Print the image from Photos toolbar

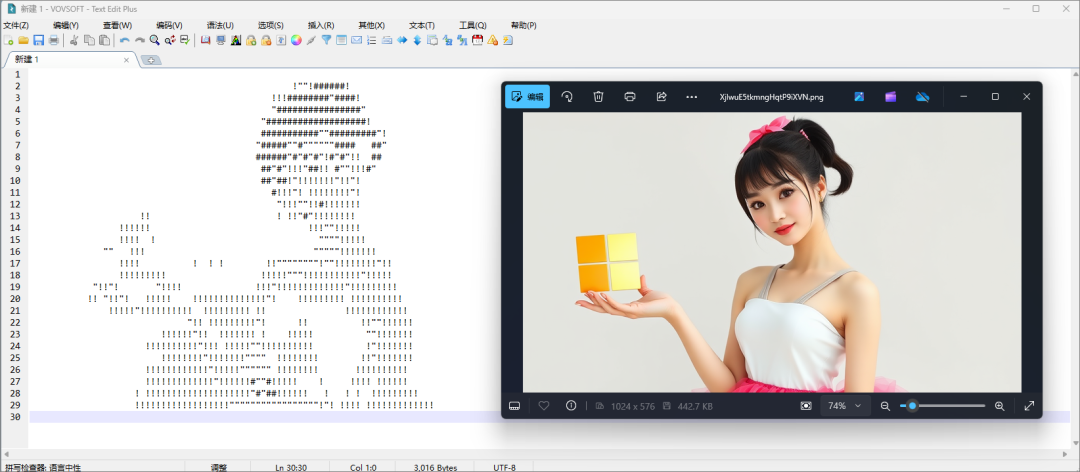[630, 96]
